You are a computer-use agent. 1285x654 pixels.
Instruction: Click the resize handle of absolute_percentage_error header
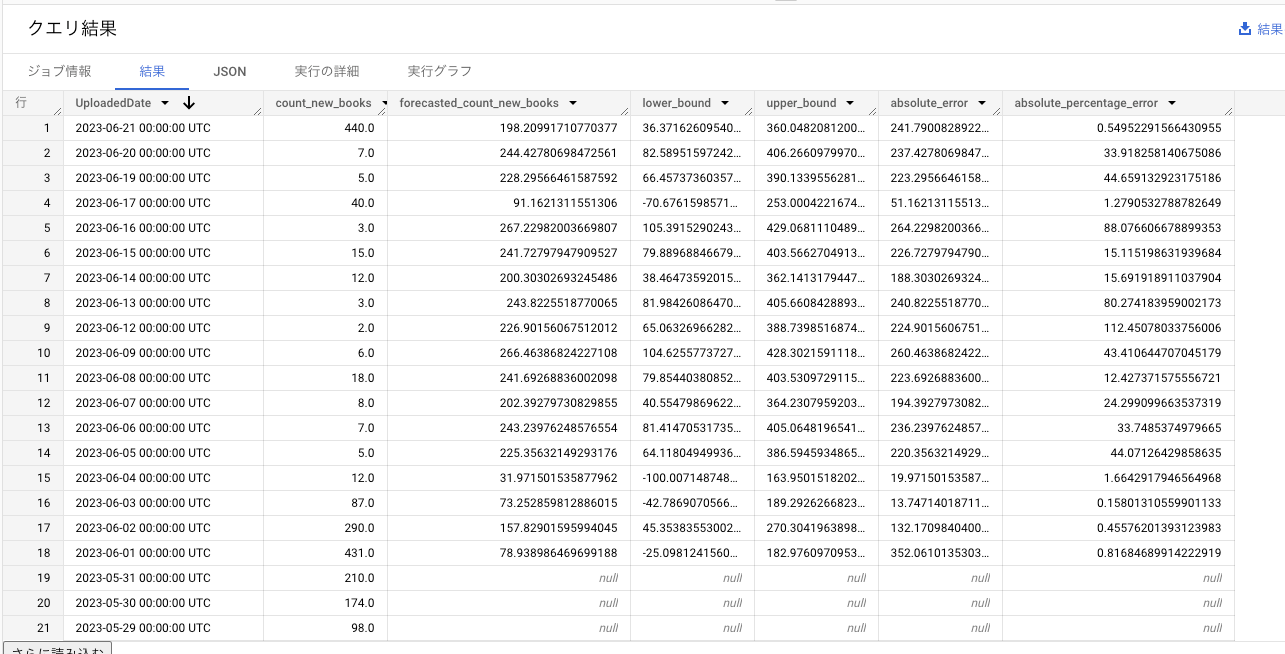click(x=1228, y=111)
